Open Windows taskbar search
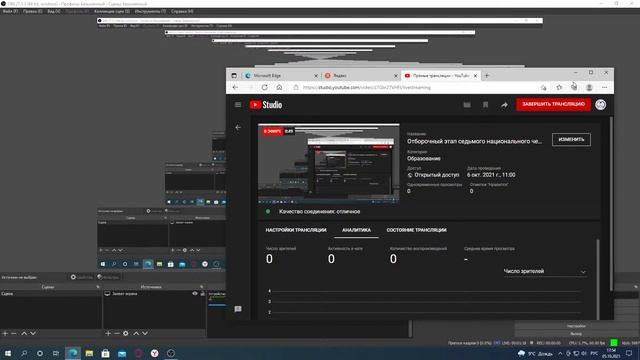640x360 pixels. (x=24, y=353)
